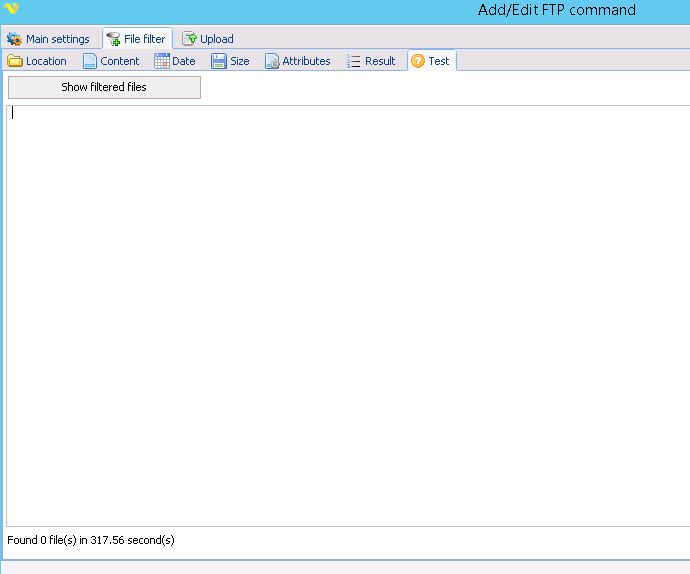690x574 pixels.
Task: Click the application logo in title bar
Action: [12, 9]
